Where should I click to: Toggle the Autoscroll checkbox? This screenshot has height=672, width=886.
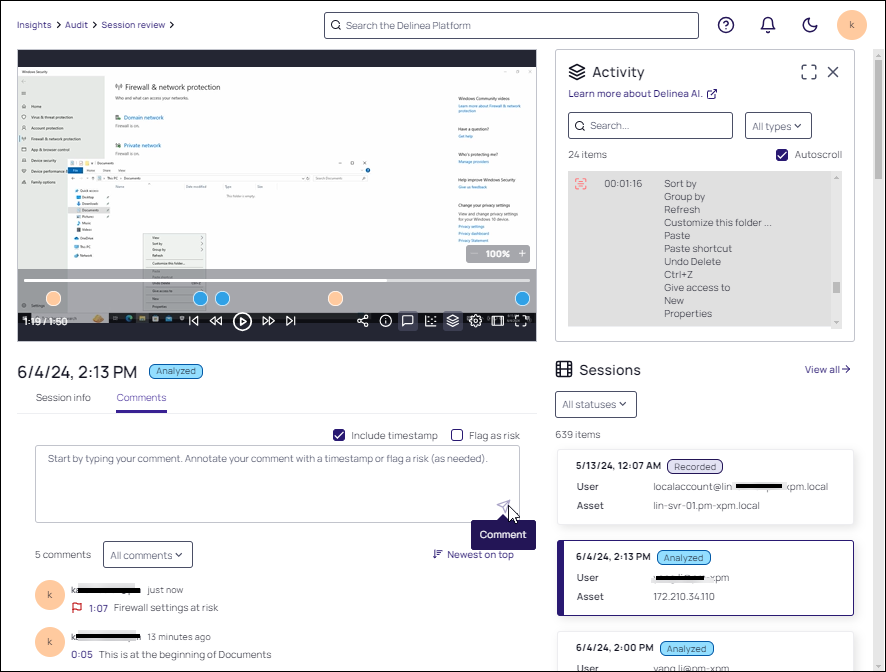click(x=782, y=155)
